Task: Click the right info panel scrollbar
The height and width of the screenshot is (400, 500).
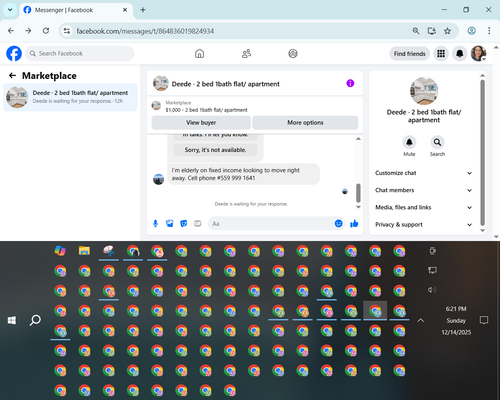Action: point(482,152)
